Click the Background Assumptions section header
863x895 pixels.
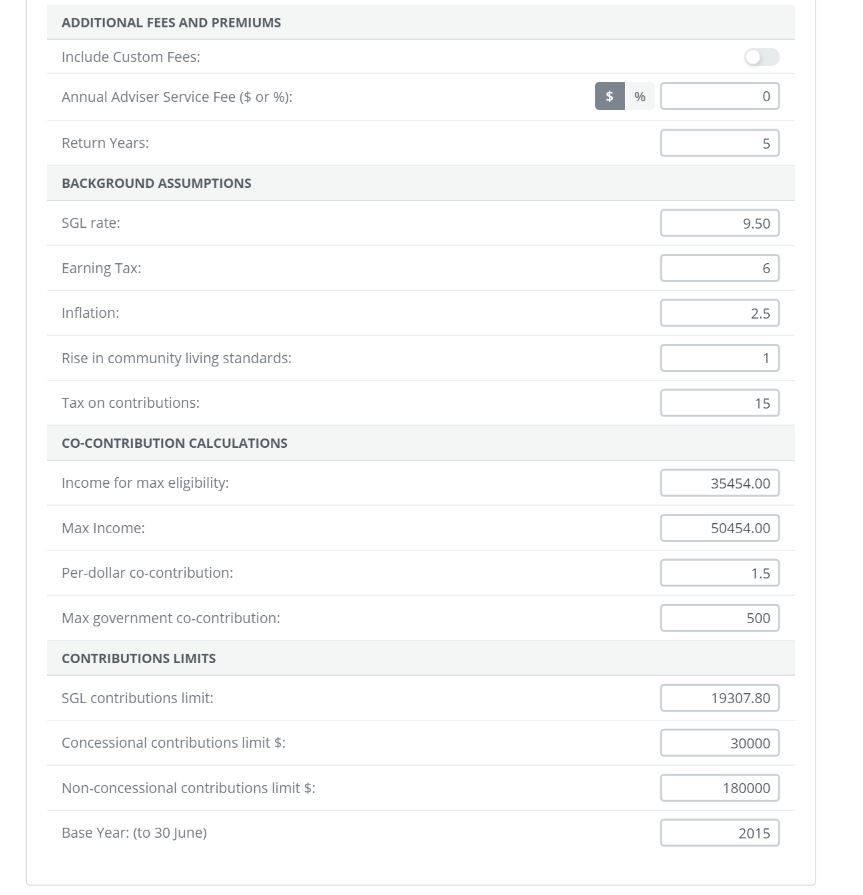click(x=157, y=183)
